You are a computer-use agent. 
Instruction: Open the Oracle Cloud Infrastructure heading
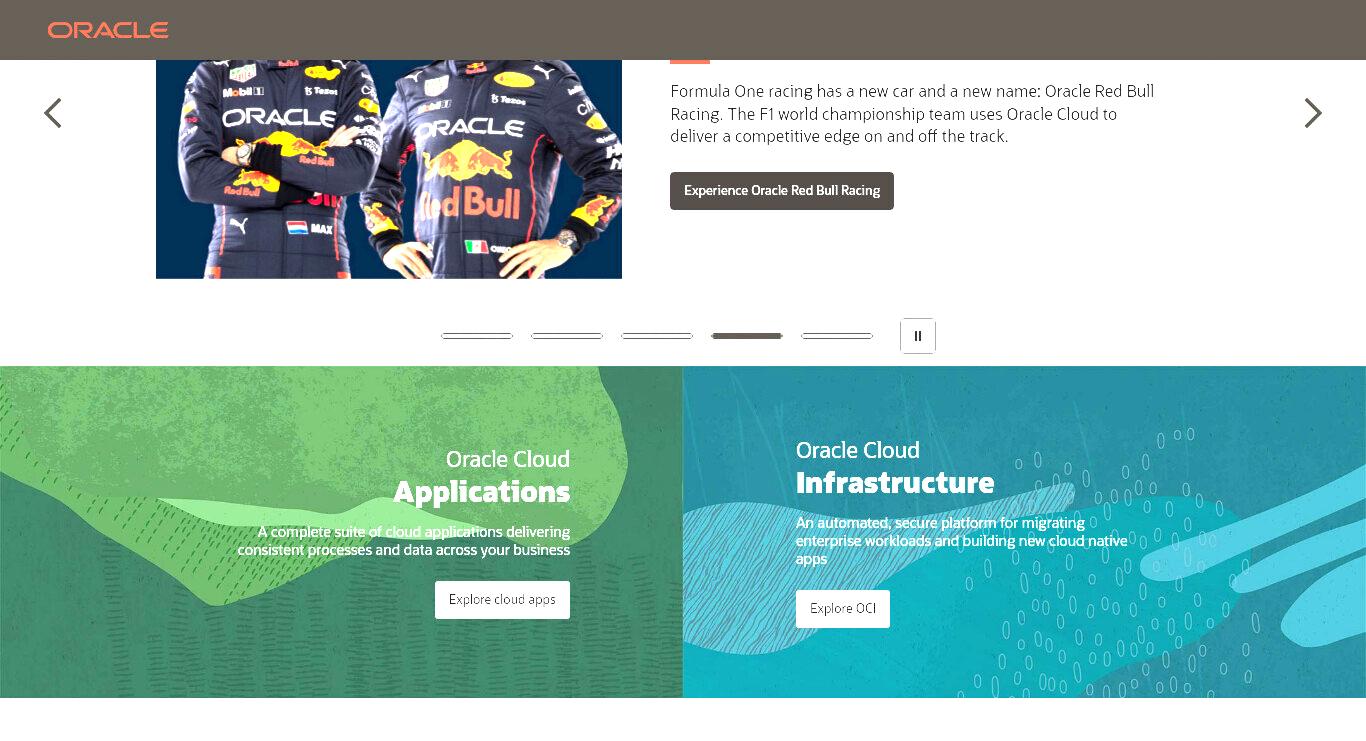click(x=895, y=467)
